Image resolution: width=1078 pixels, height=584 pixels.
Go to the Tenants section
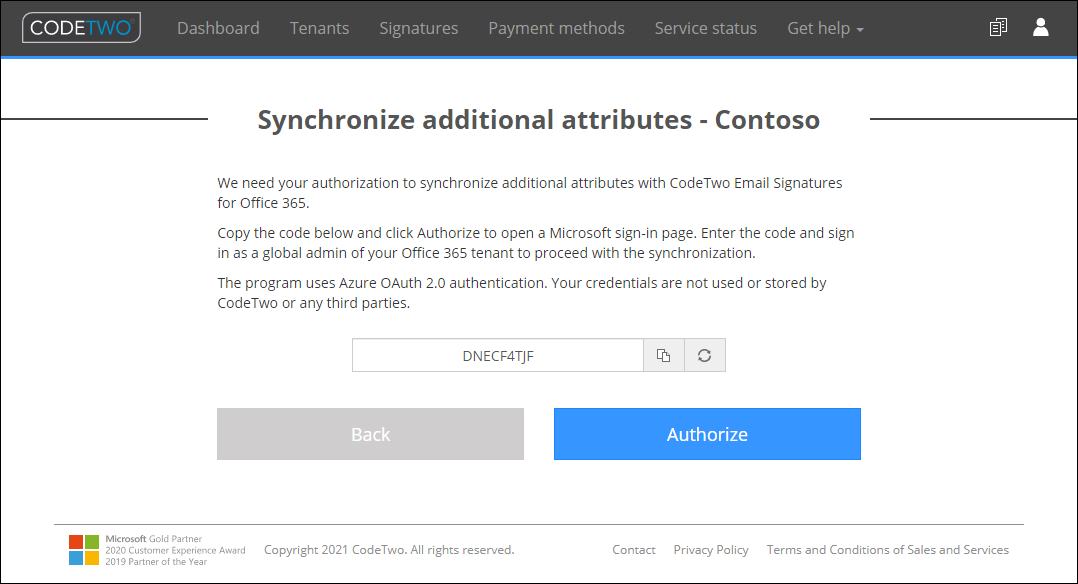319,28
